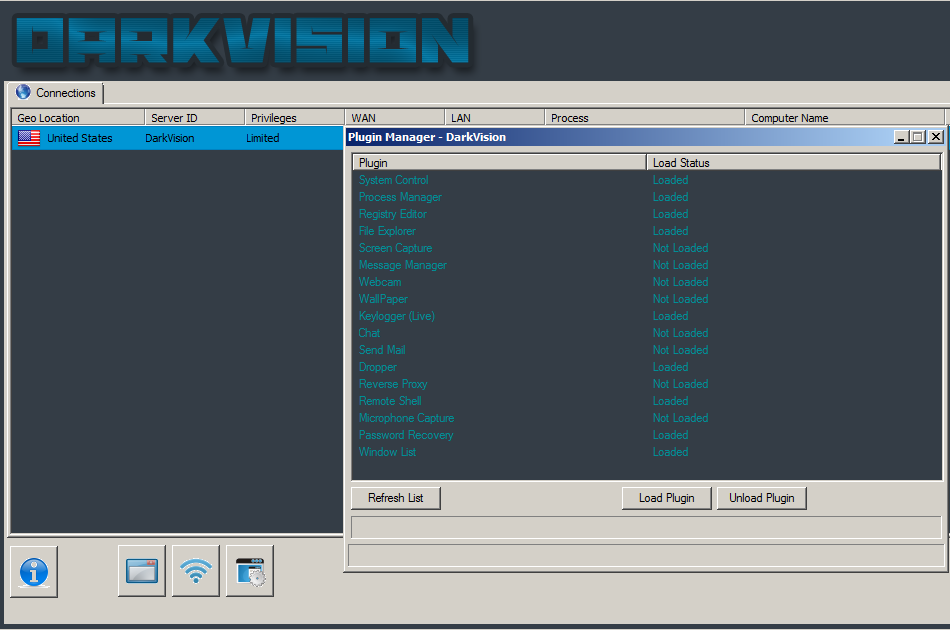Sort by the Server ID column header
This screenshot has height=630, width=950.
195,118
